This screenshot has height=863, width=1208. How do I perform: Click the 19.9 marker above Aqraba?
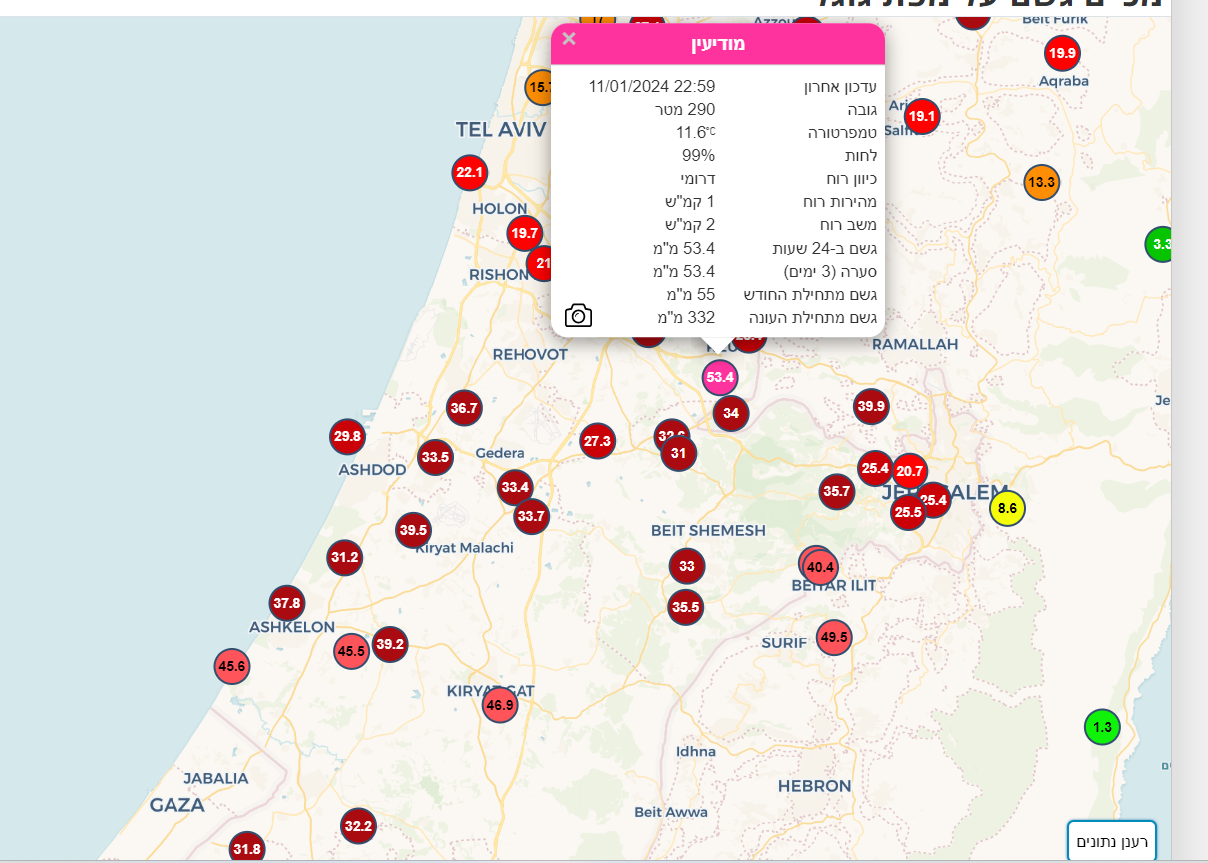pos(1062,53)
